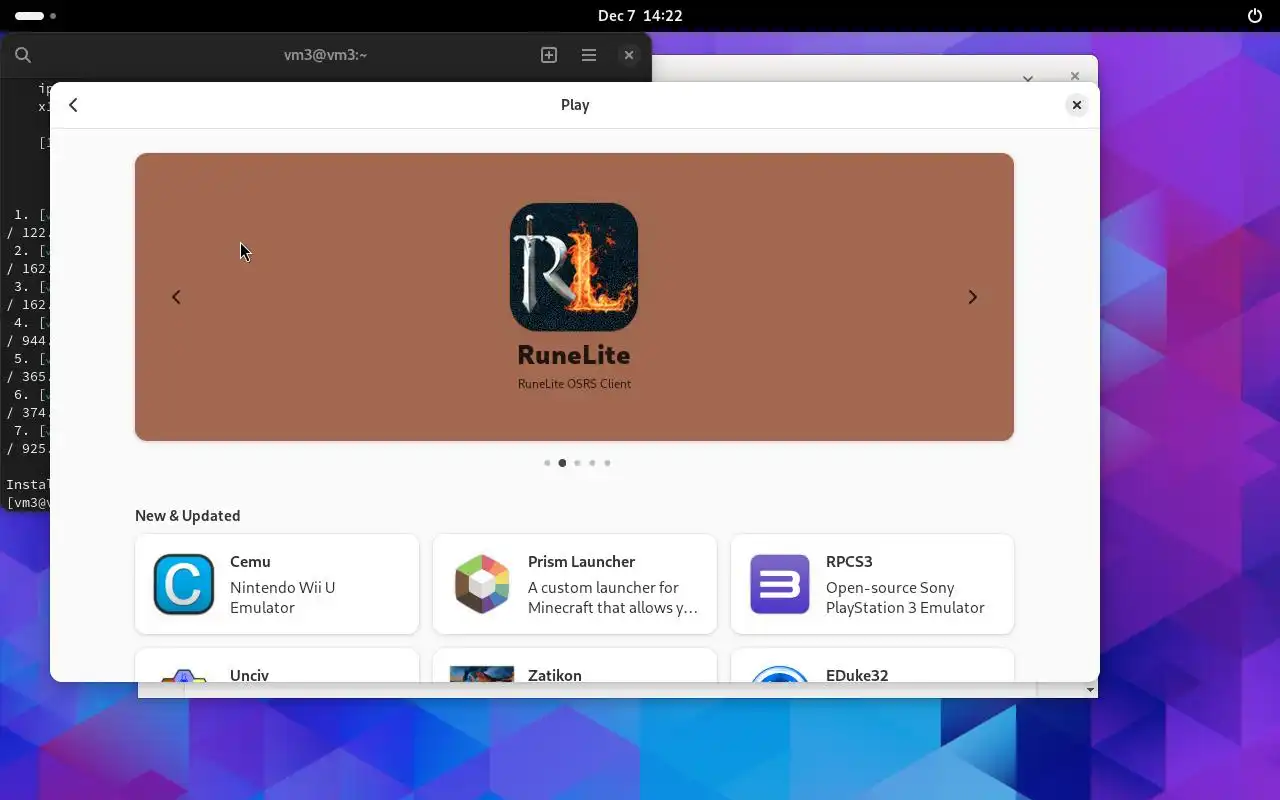The image size is (1280, 800).
Task: Open a new tab in terminal window
Action: (x=549, y=55)
